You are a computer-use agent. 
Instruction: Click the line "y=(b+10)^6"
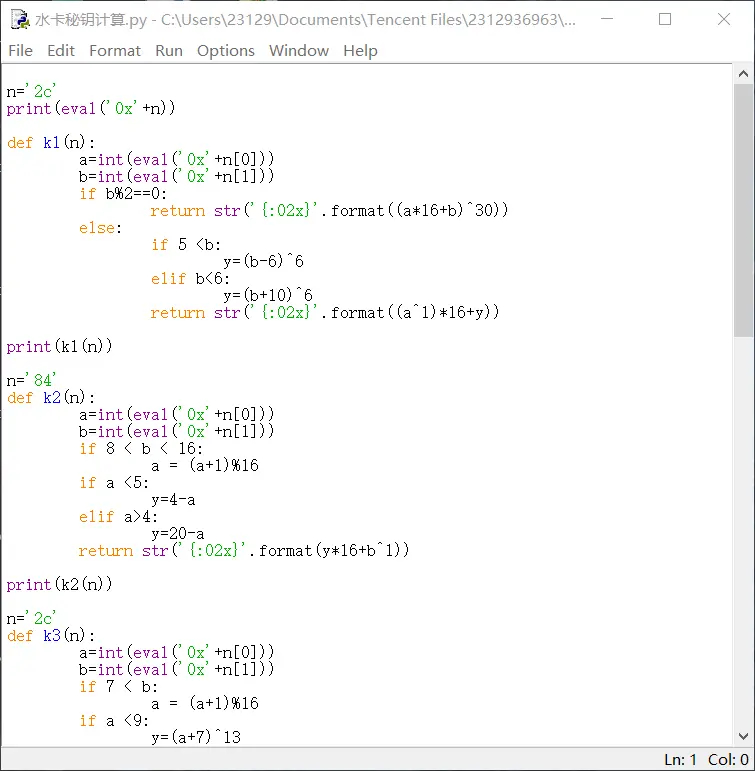tap(268, 295)
